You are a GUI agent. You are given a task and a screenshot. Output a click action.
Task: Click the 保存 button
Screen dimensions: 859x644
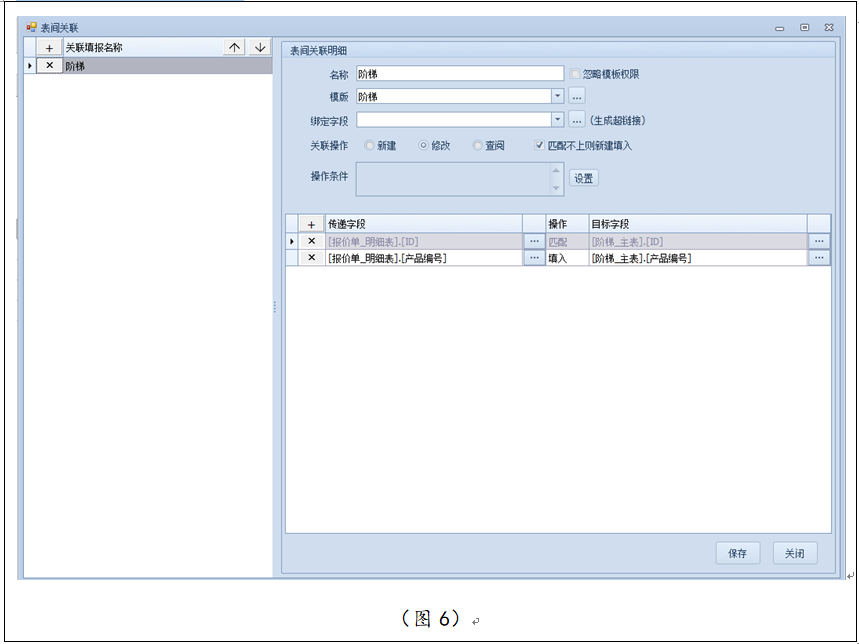tap(738, 553)
